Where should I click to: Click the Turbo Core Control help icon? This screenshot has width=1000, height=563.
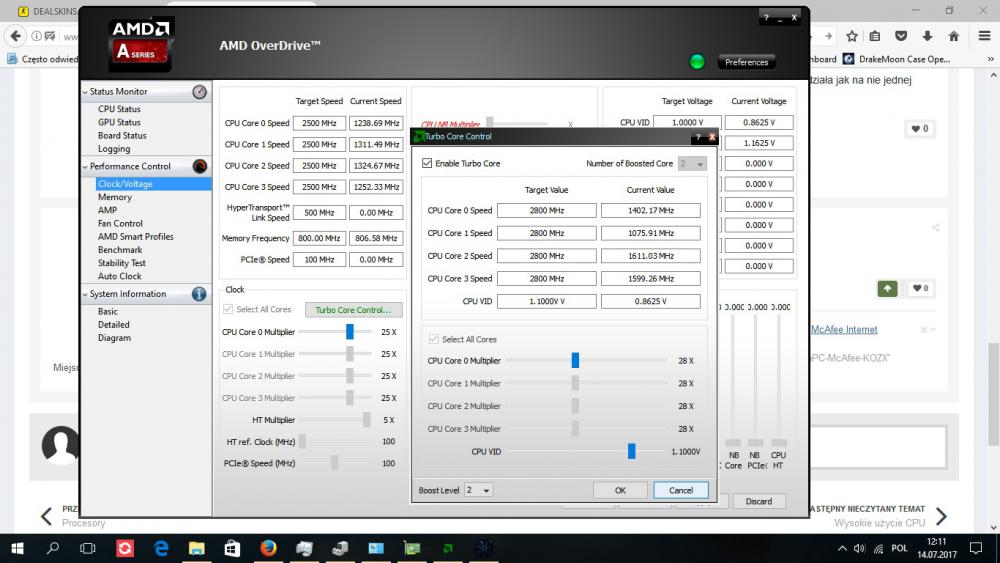698,136
